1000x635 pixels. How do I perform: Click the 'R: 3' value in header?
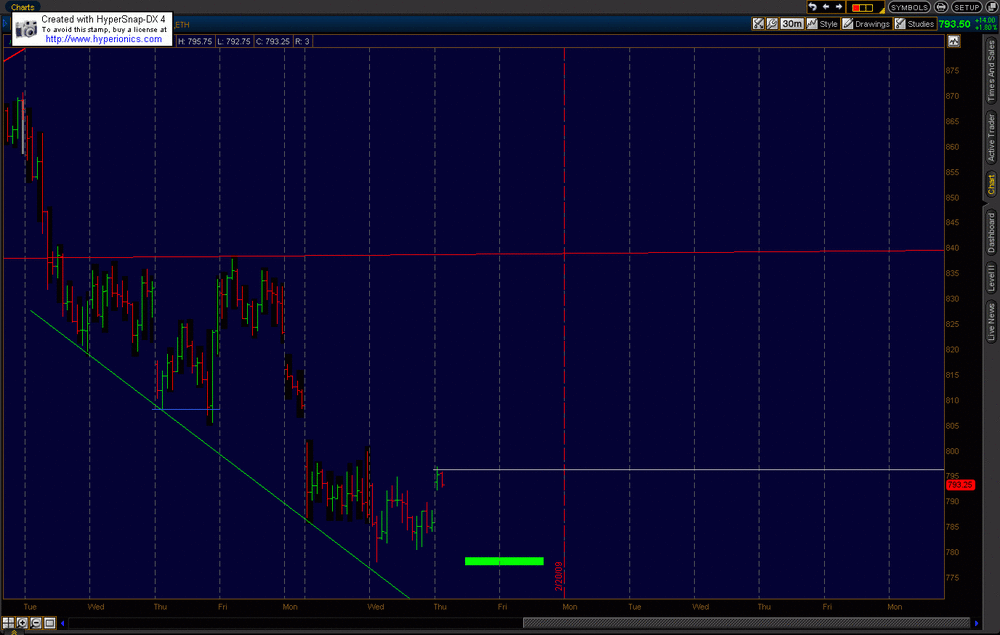[302, 41]
